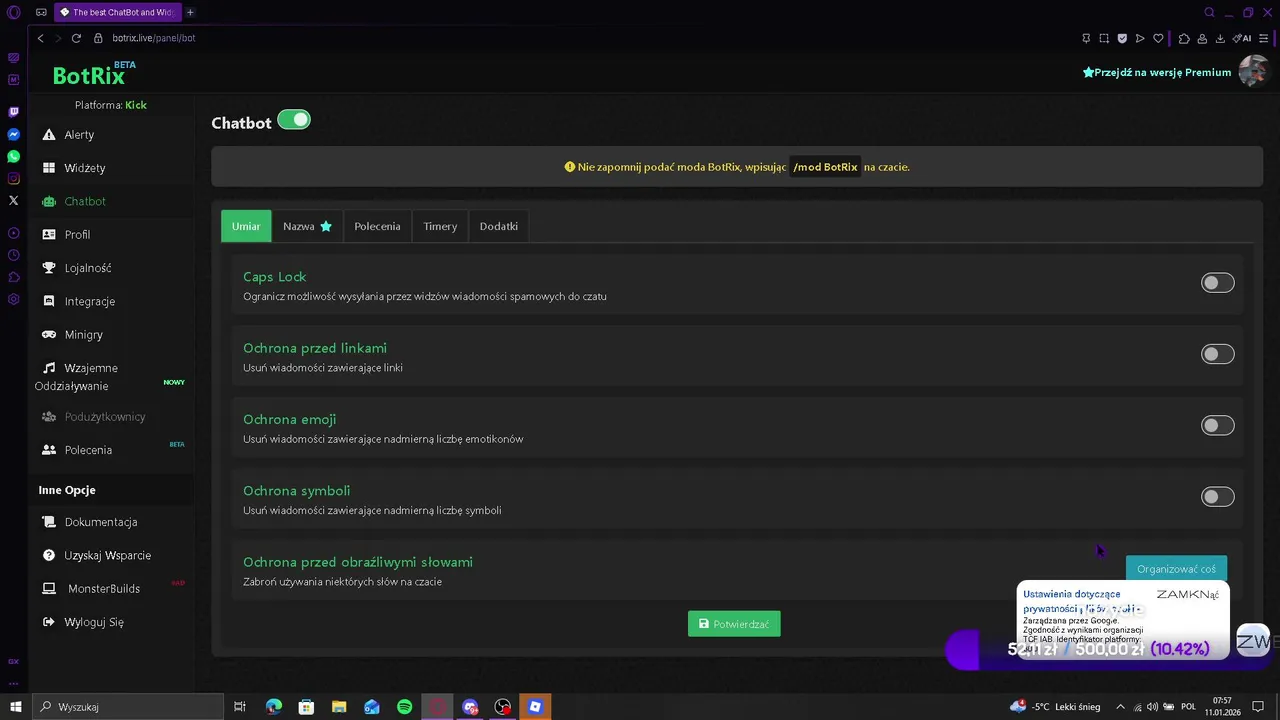Viewport: 1280px width, 720px height.
Task: Open the Widżety grid icon item
Action: 48,168
